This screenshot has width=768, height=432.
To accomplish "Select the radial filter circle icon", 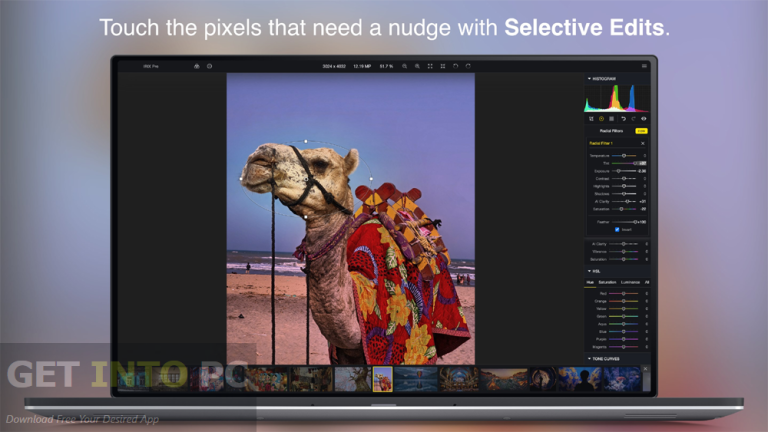I will click(600, 118).
